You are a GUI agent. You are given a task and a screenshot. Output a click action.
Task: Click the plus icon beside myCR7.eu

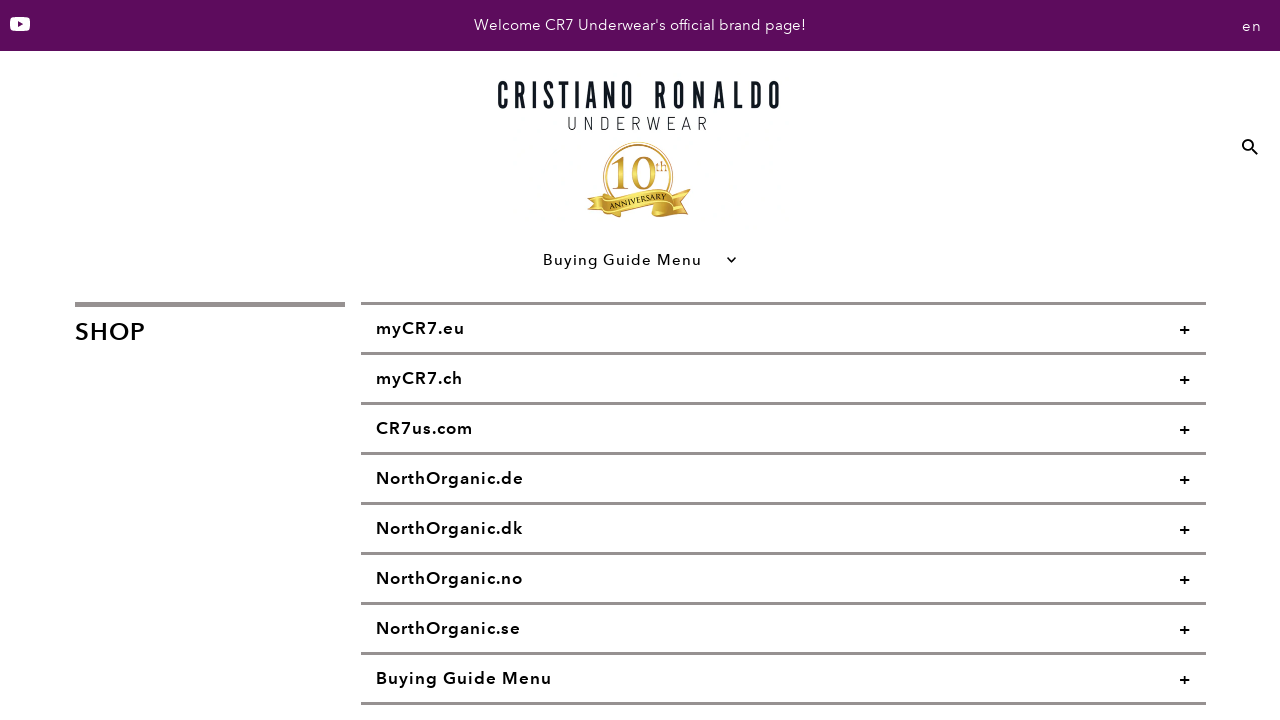pos(1184,330)
